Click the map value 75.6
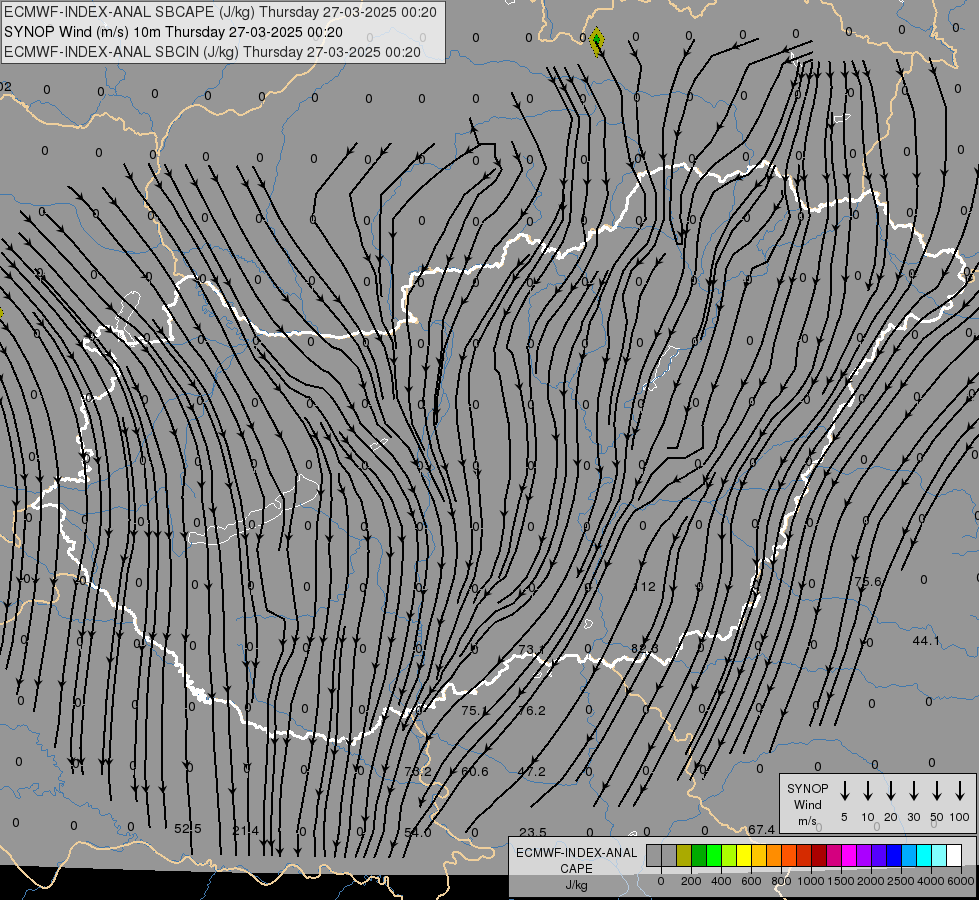 868,581
